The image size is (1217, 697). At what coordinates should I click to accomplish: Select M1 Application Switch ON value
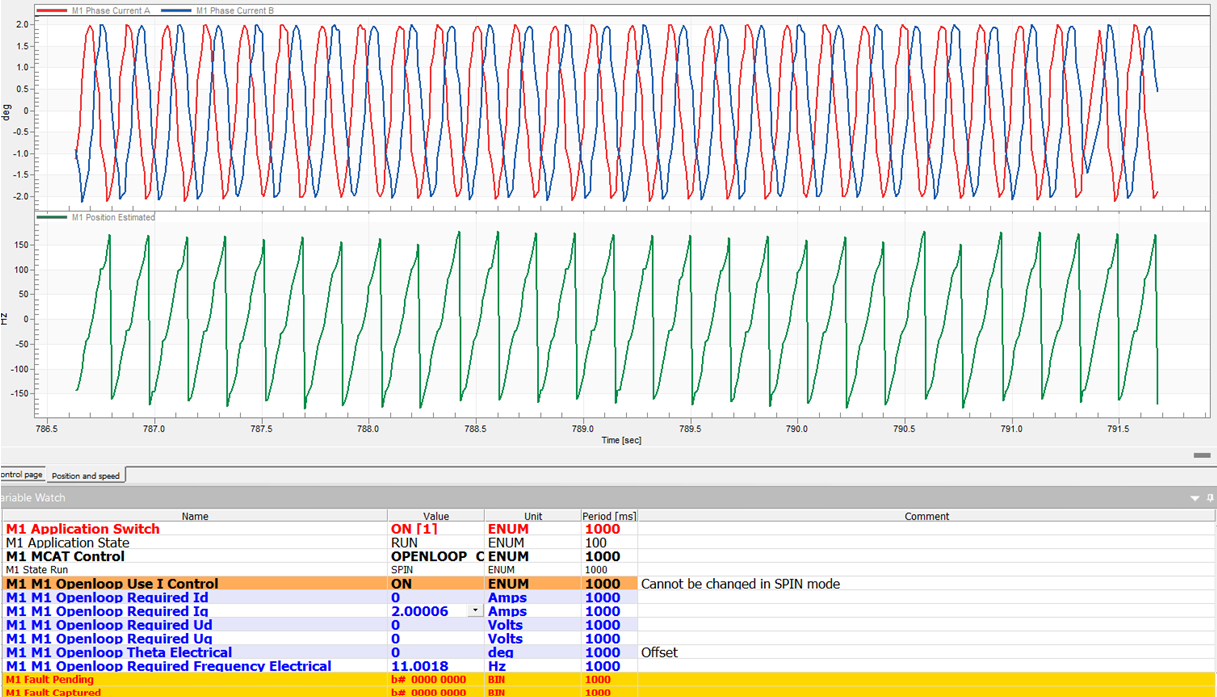tap(414, 529)
